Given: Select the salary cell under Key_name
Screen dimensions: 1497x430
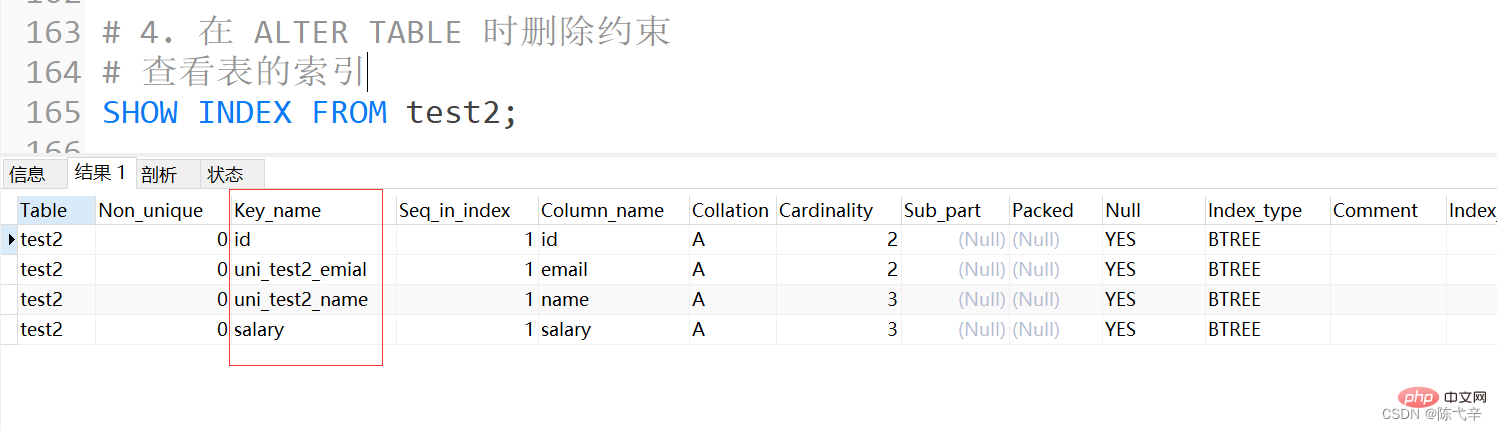Looking at the screenshot, I should tap(259, 329).
